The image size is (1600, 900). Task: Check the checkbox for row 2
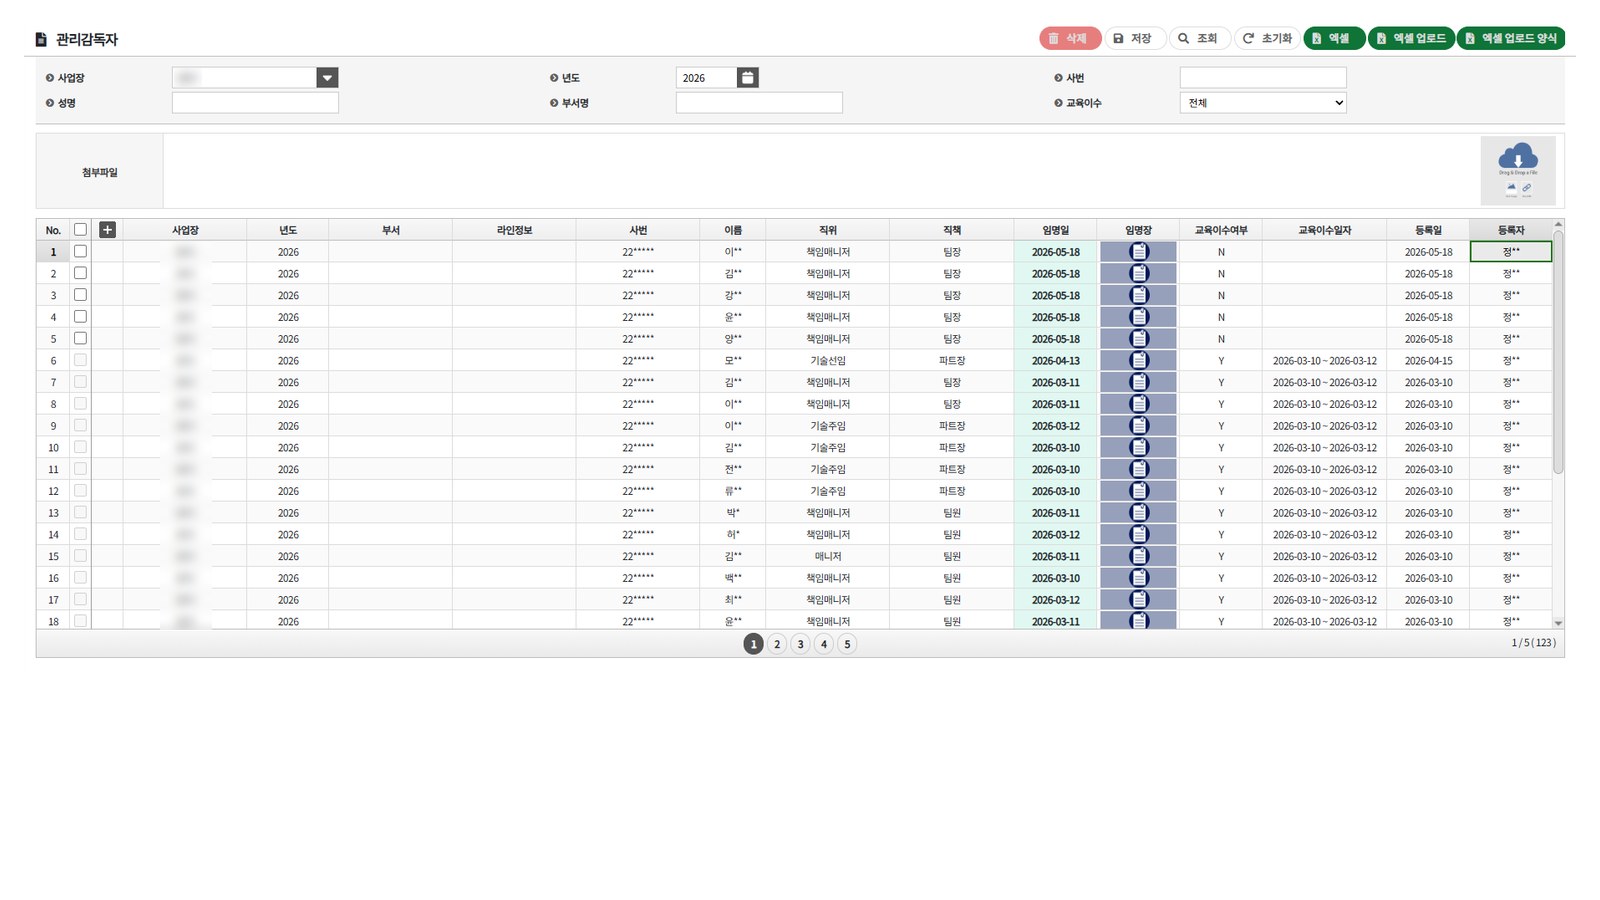point(80,273)
